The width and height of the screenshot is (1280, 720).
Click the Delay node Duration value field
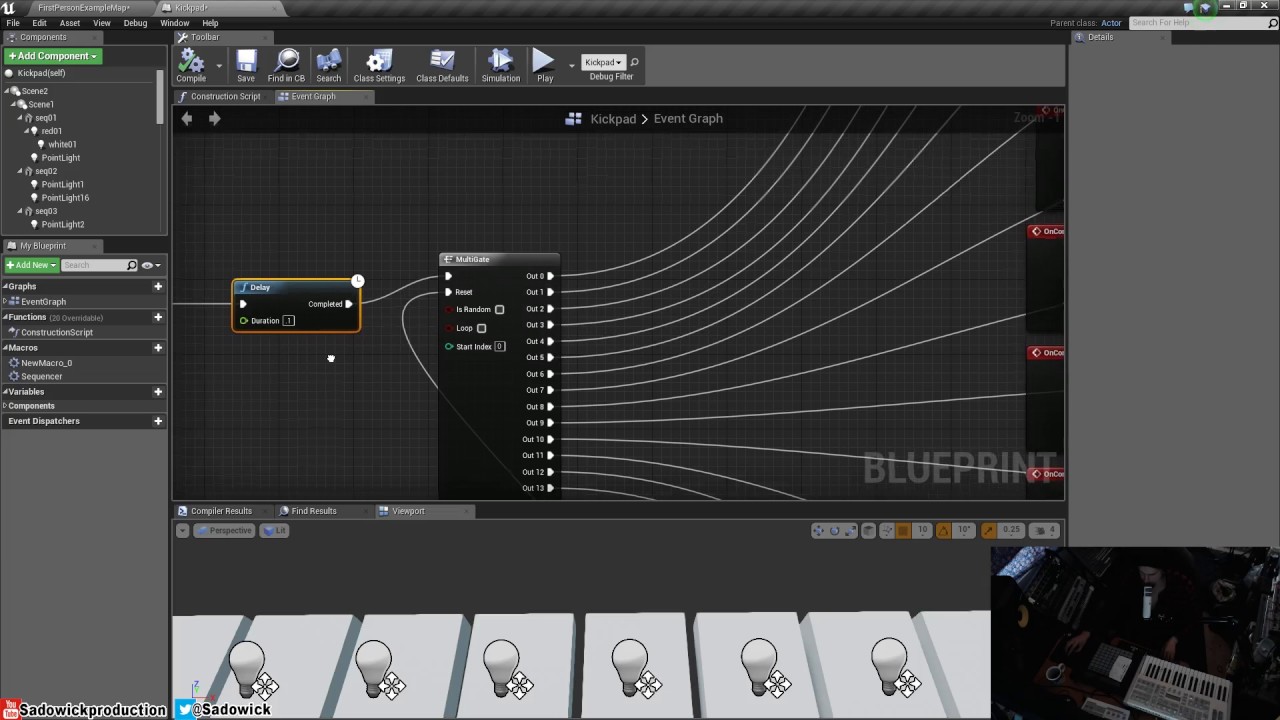pyautogui.click(x=288, y=321)
